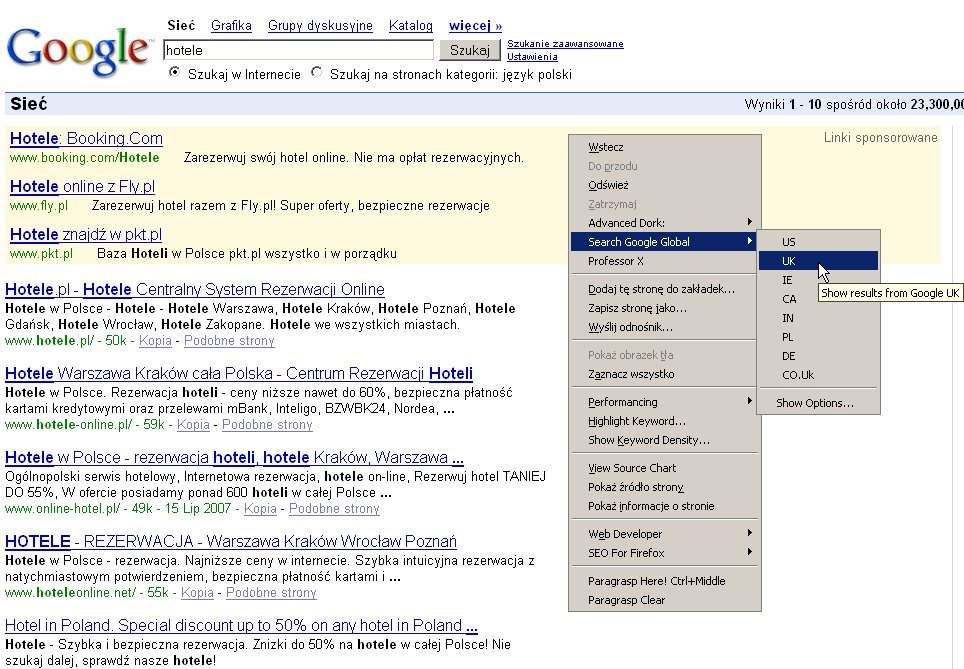Open 'Szukanie zaawansowane' link
The height and width of the screenshot is (669, 964).
[x=565, y=44]
